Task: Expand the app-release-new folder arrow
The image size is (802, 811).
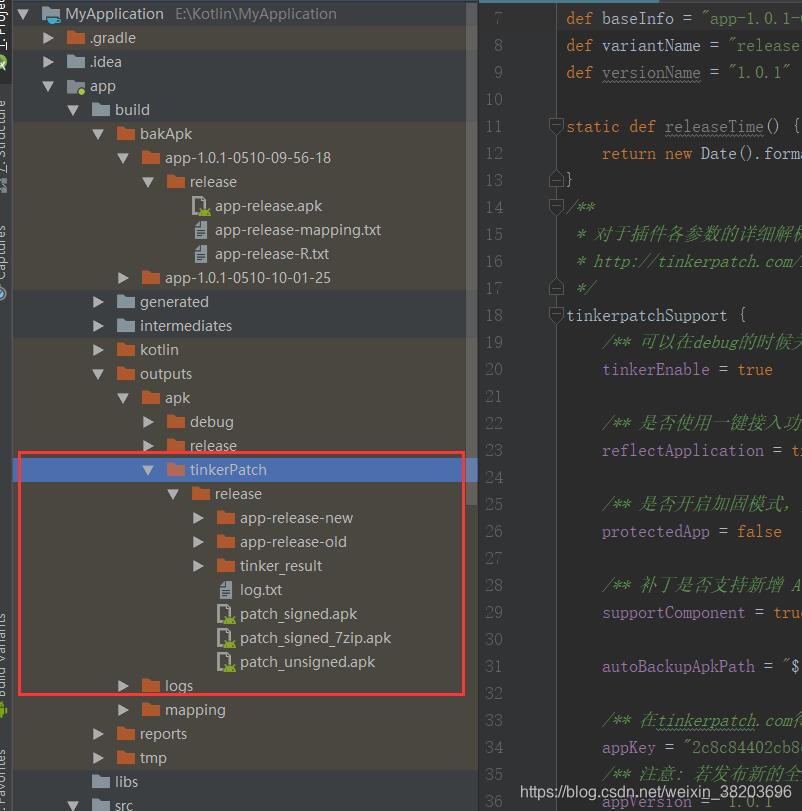Action: coord(198,518)
